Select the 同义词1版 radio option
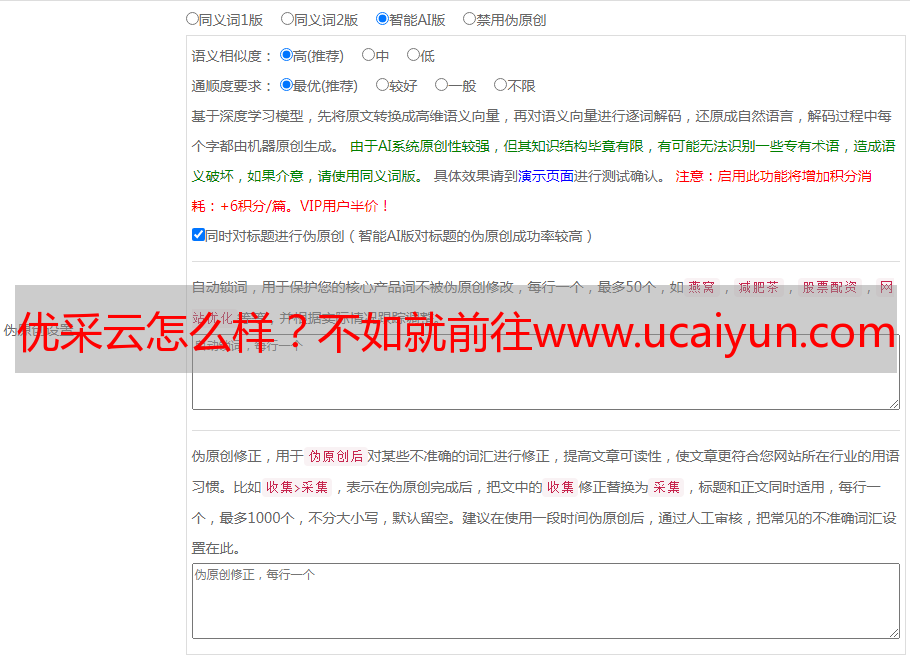 click(192, 19)
